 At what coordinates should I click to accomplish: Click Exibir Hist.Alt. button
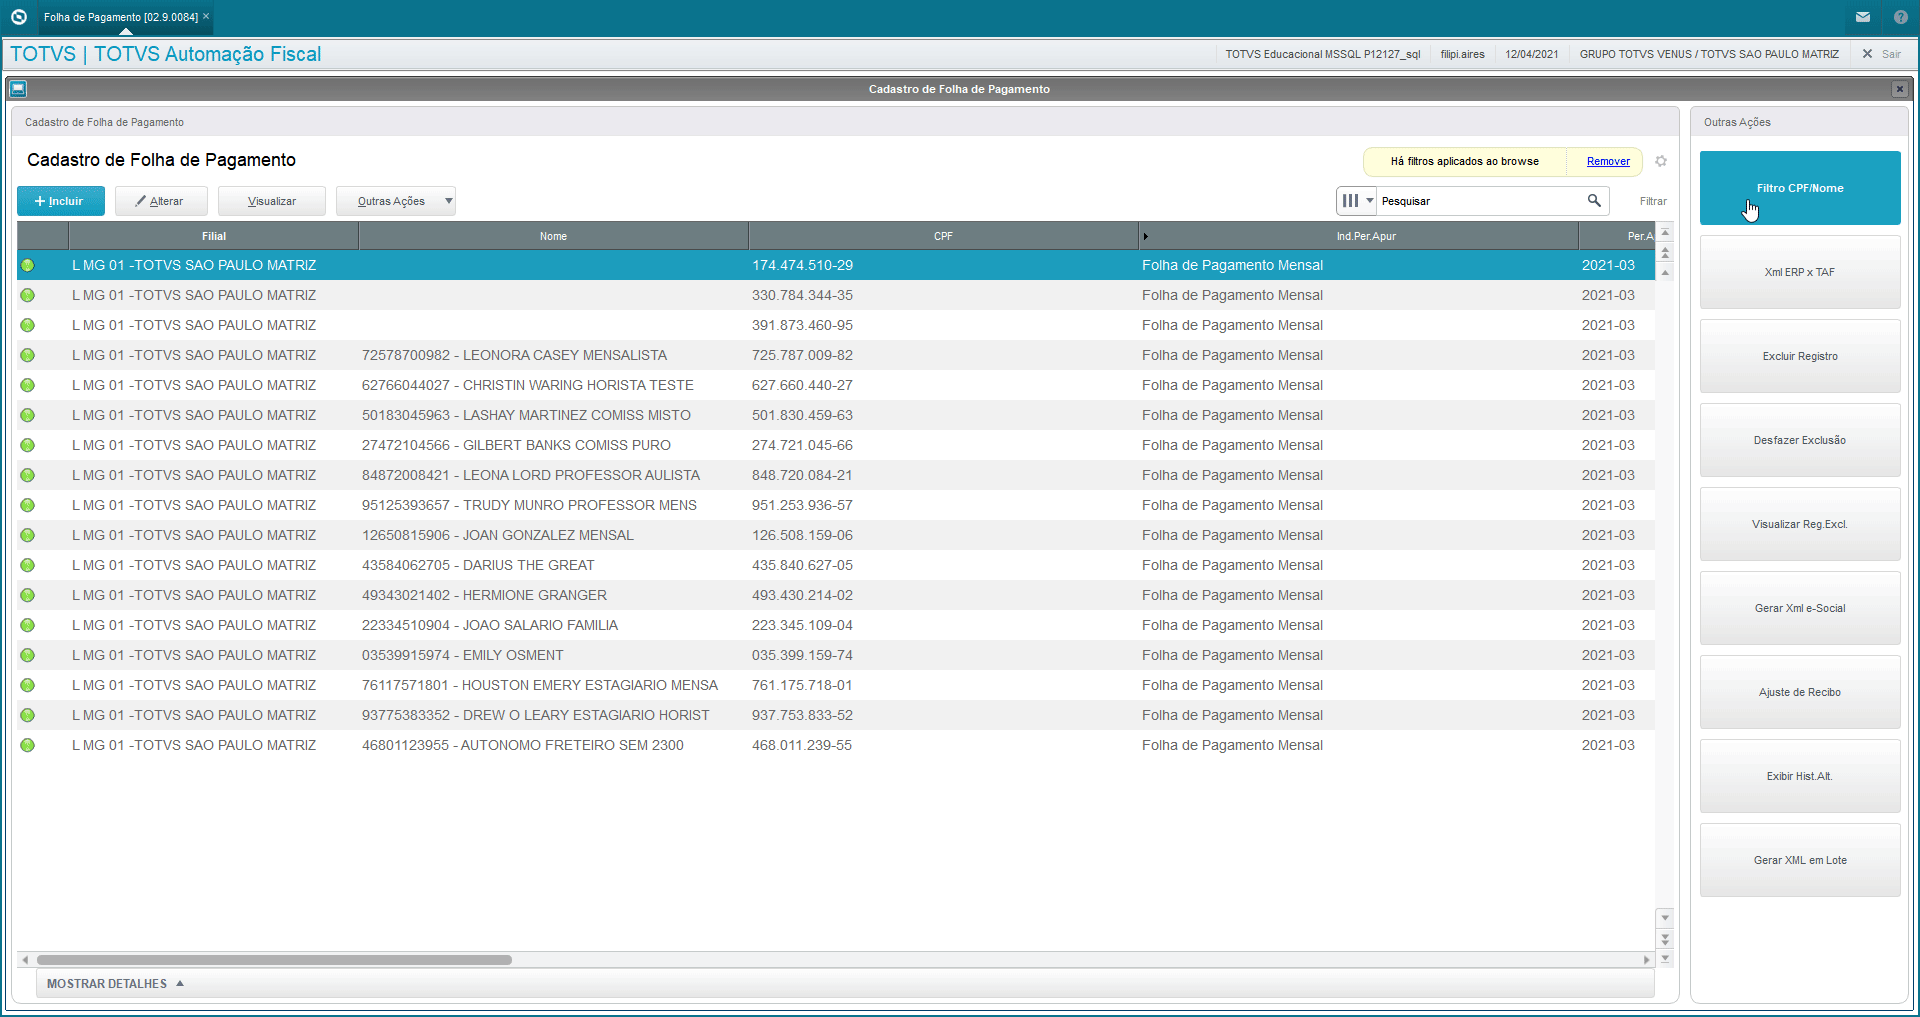click(1800, 776)
